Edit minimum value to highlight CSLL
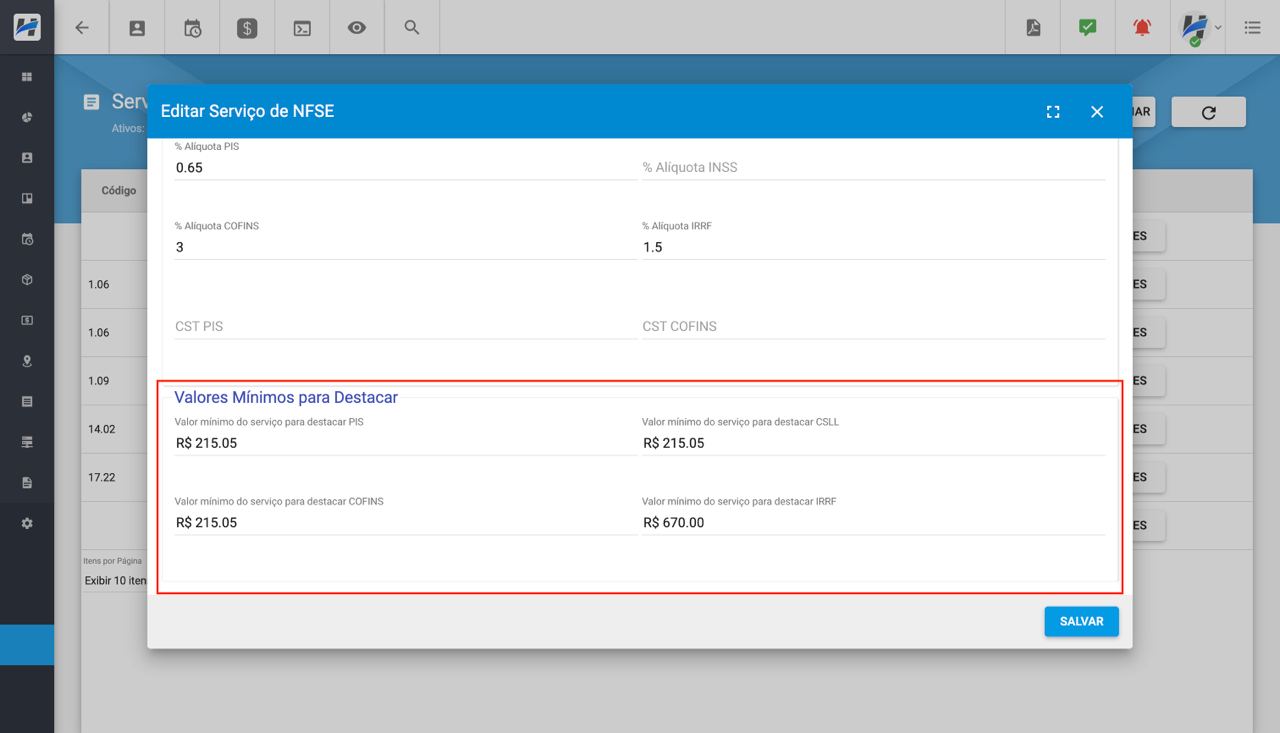This screenshot has width=1280, height=733. pos(873,443)
